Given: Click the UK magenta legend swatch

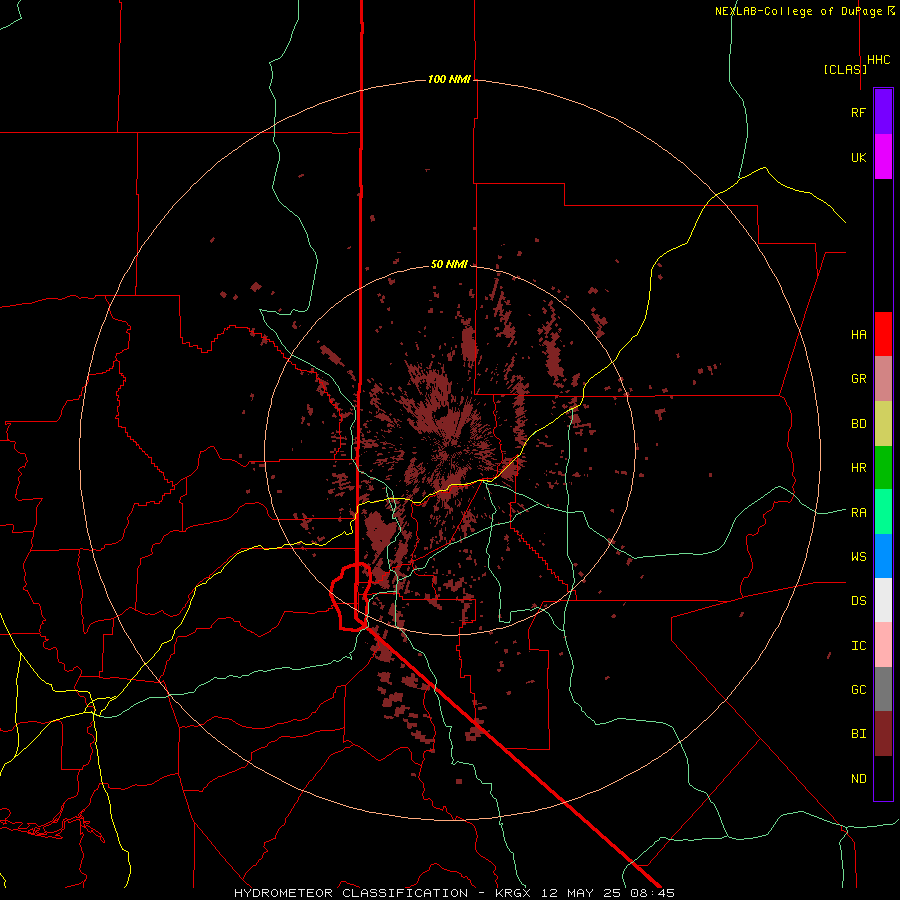Looking at the screenshot, I should click(883, 157).
